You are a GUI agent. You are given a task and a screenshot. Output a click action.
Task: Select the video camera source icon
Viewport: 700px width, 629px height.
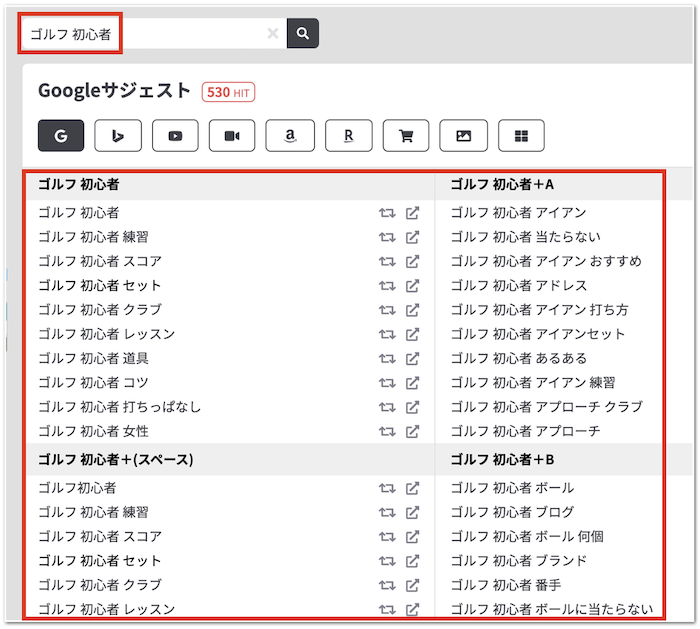click(x=232, y=135)
